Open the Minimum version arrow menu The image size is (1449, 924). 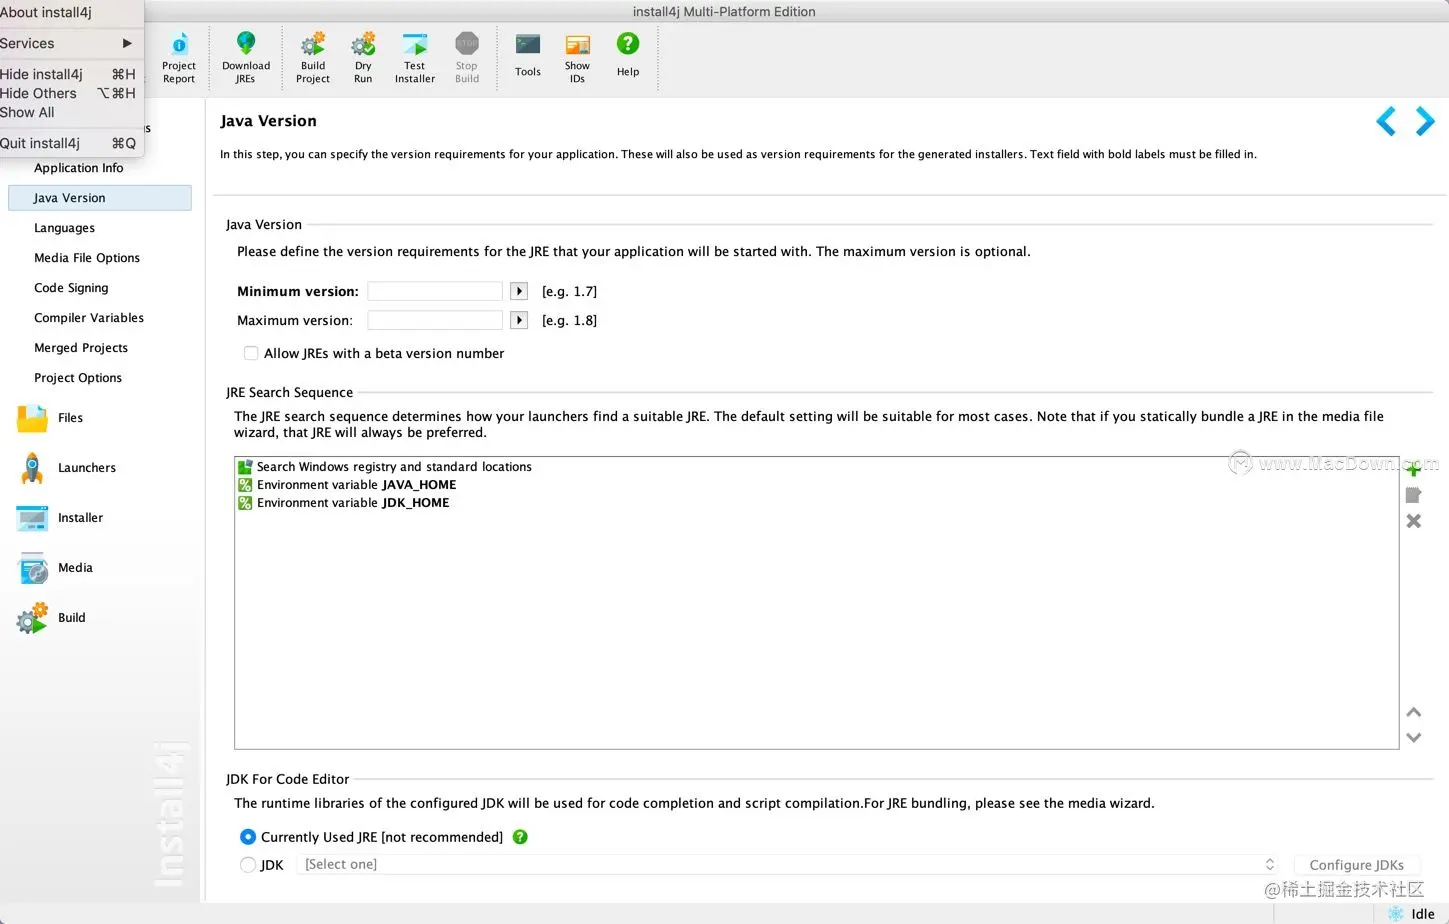pyautogui.click(x=519, y=291)
